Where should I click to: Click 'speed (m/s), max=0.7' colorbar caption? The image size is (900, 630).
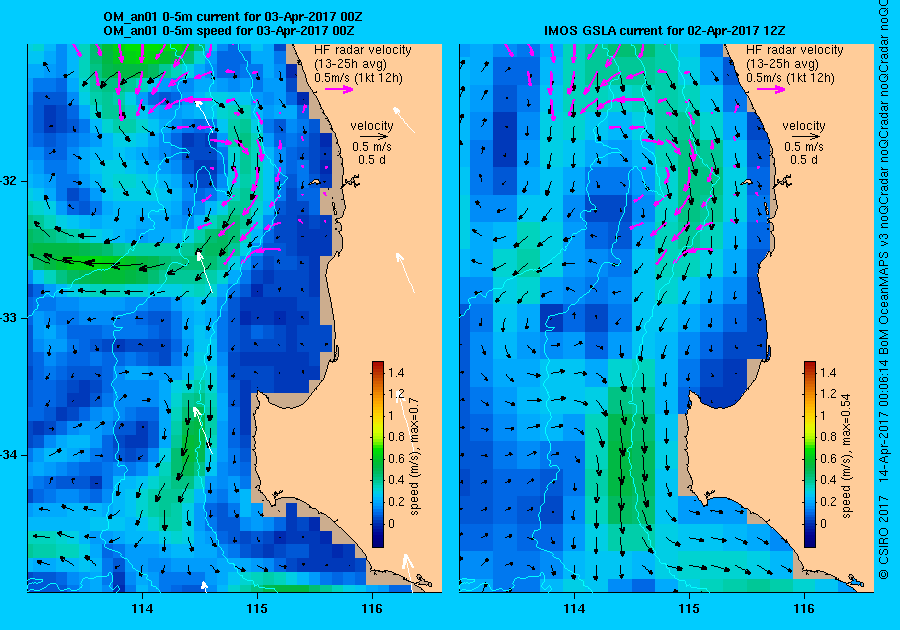coord(414,457)
